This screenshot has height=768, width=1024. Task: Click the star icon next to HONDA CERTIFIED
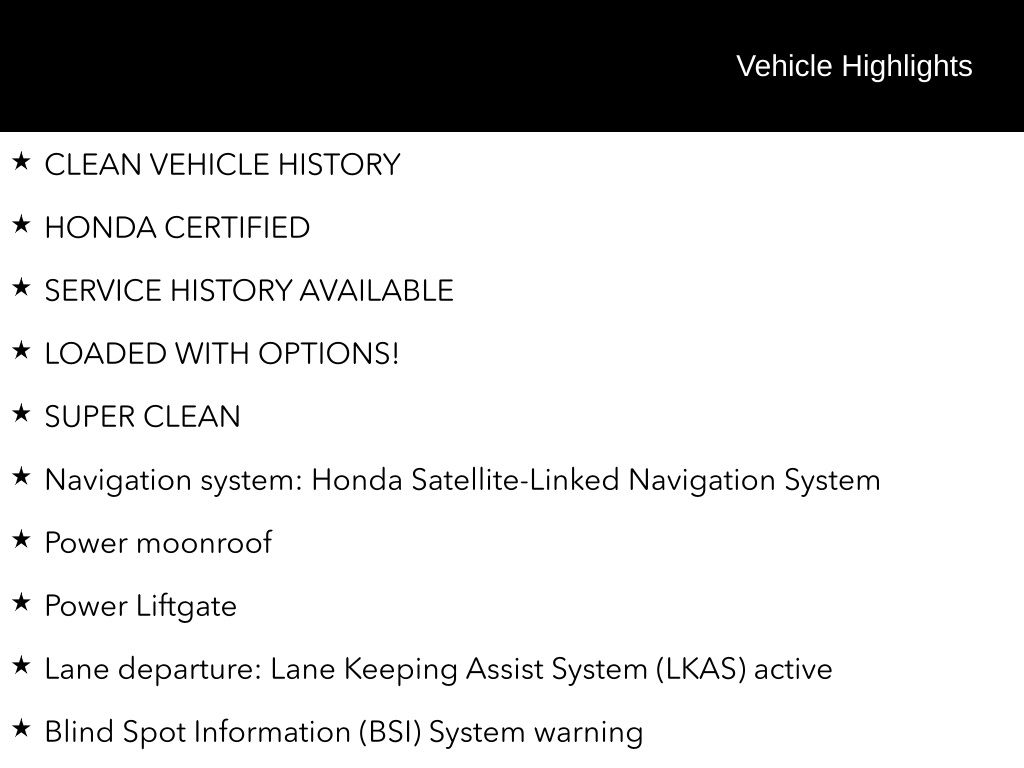(21, 225)
